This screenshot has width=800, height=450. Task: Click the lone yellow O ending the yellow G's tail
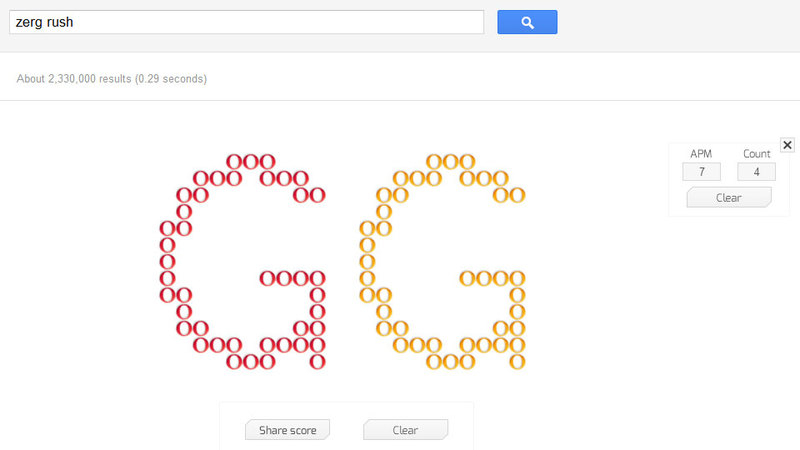[517, 362]
